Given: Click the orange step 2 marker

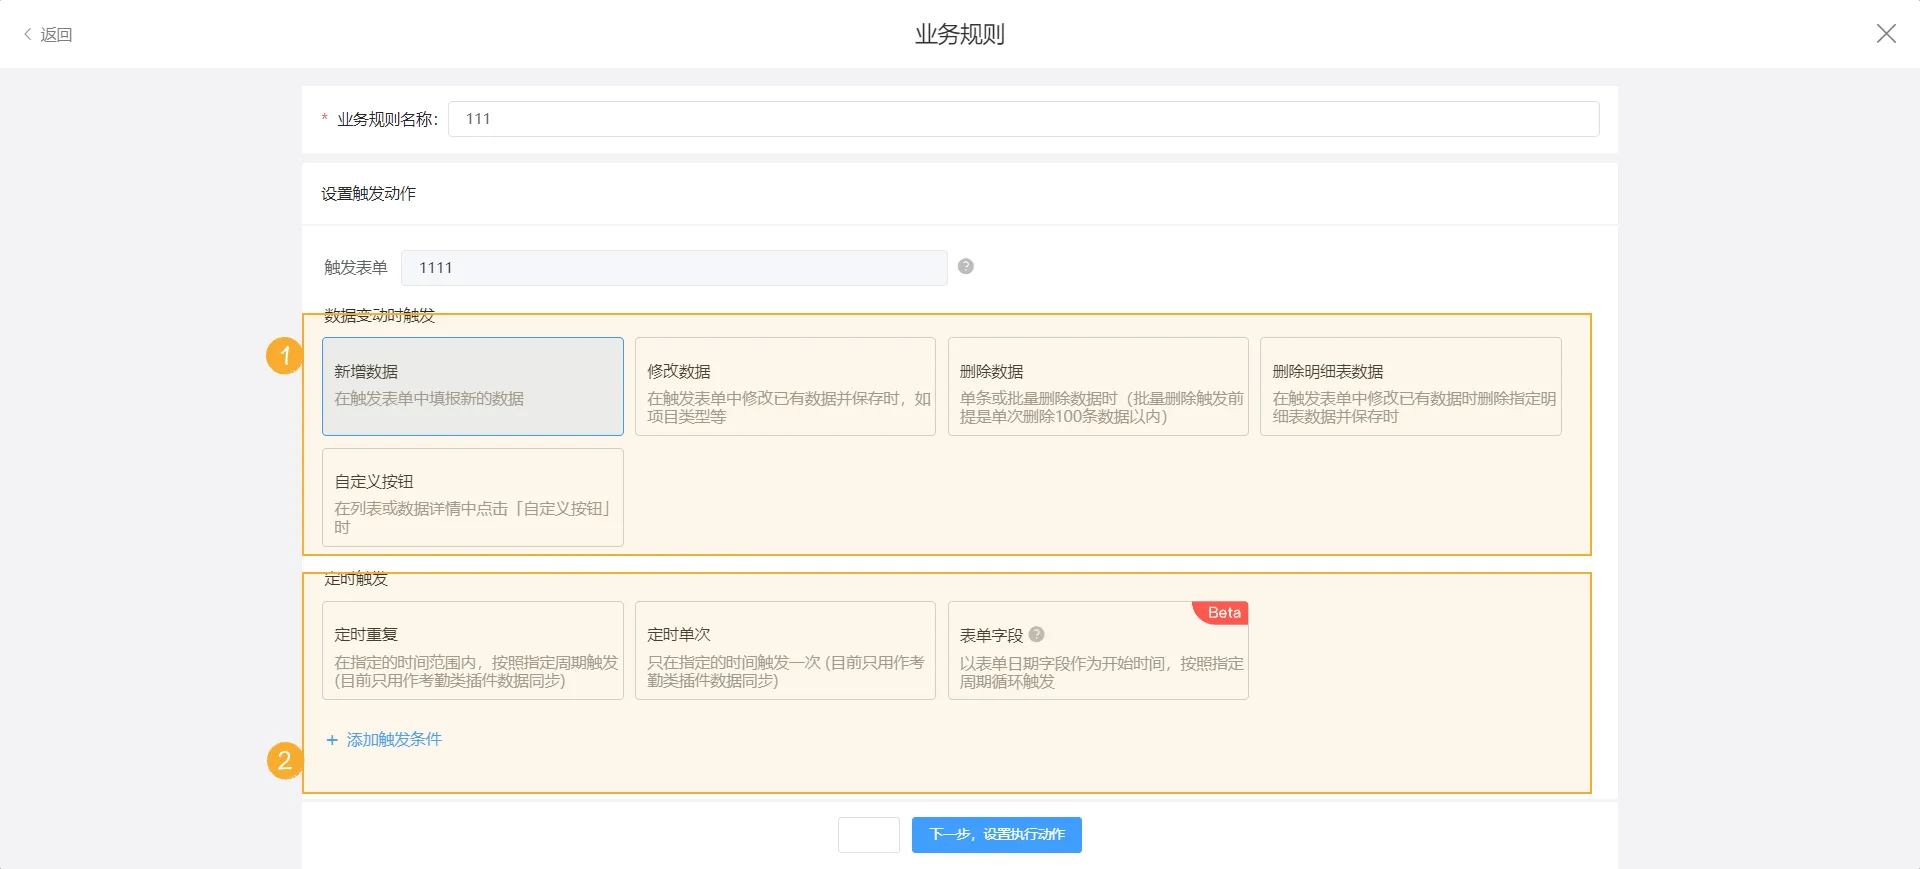Looking at the screenshot, I should pyautogui.click(x=284, y=761).
